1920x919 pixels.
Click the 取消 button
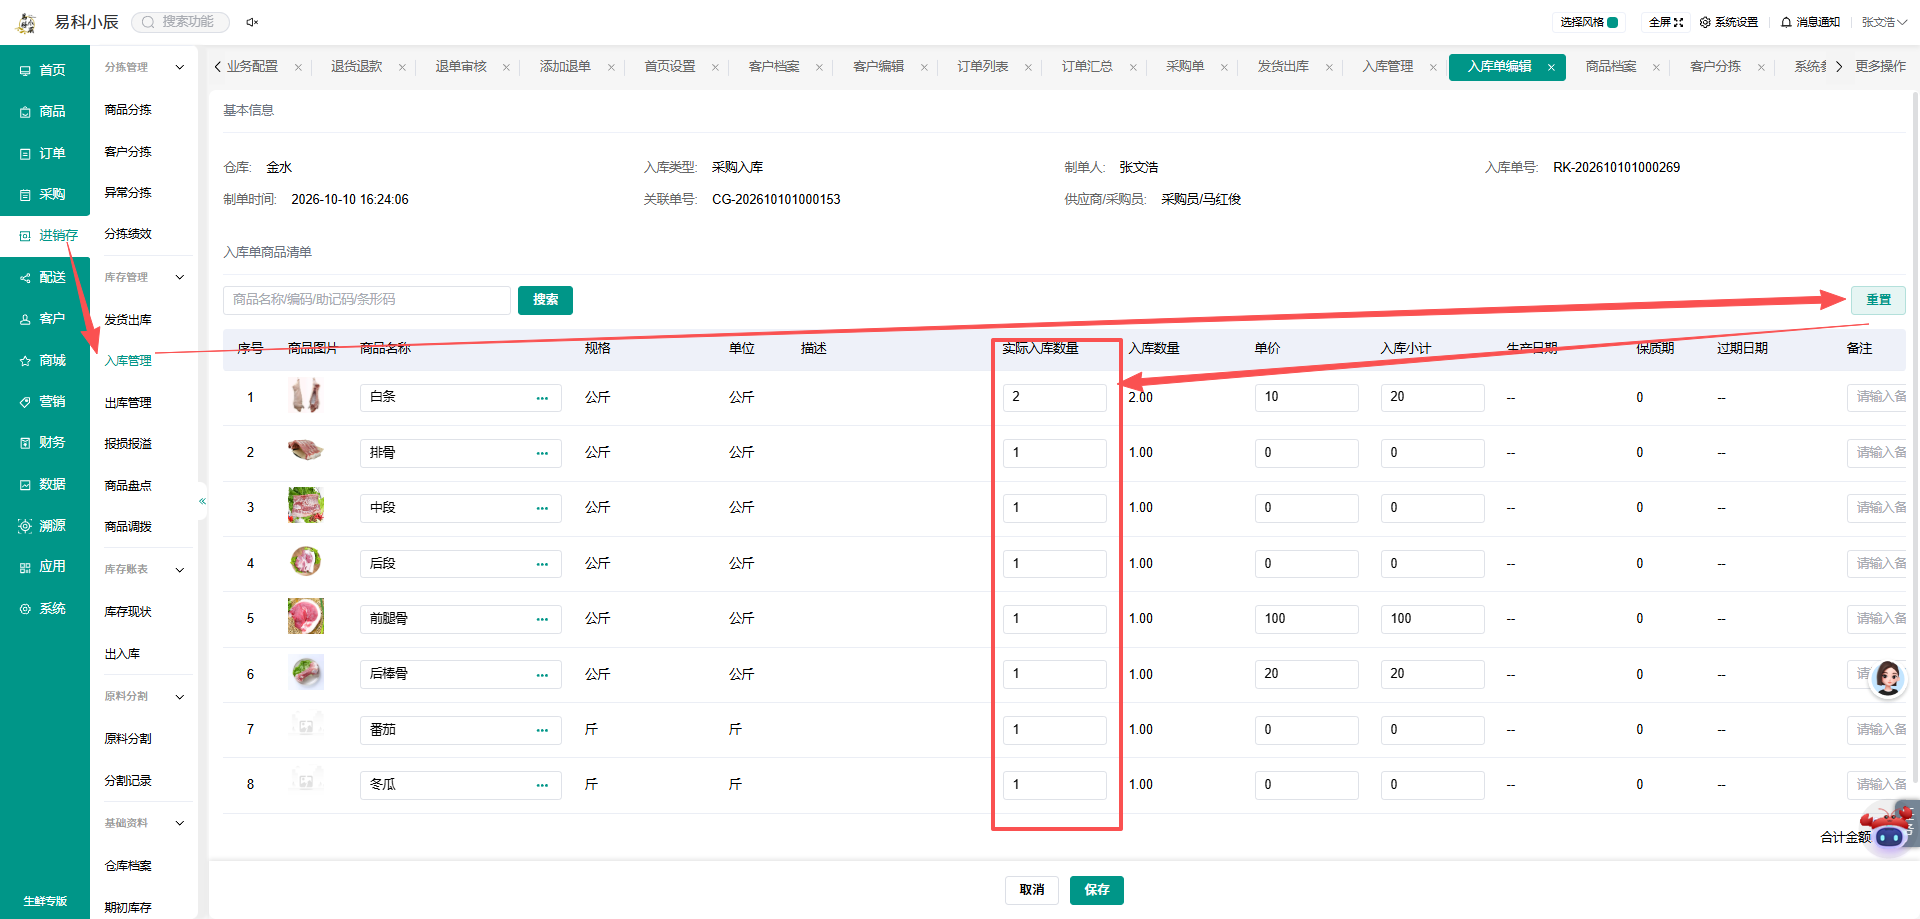click(x=1032, y=890)
